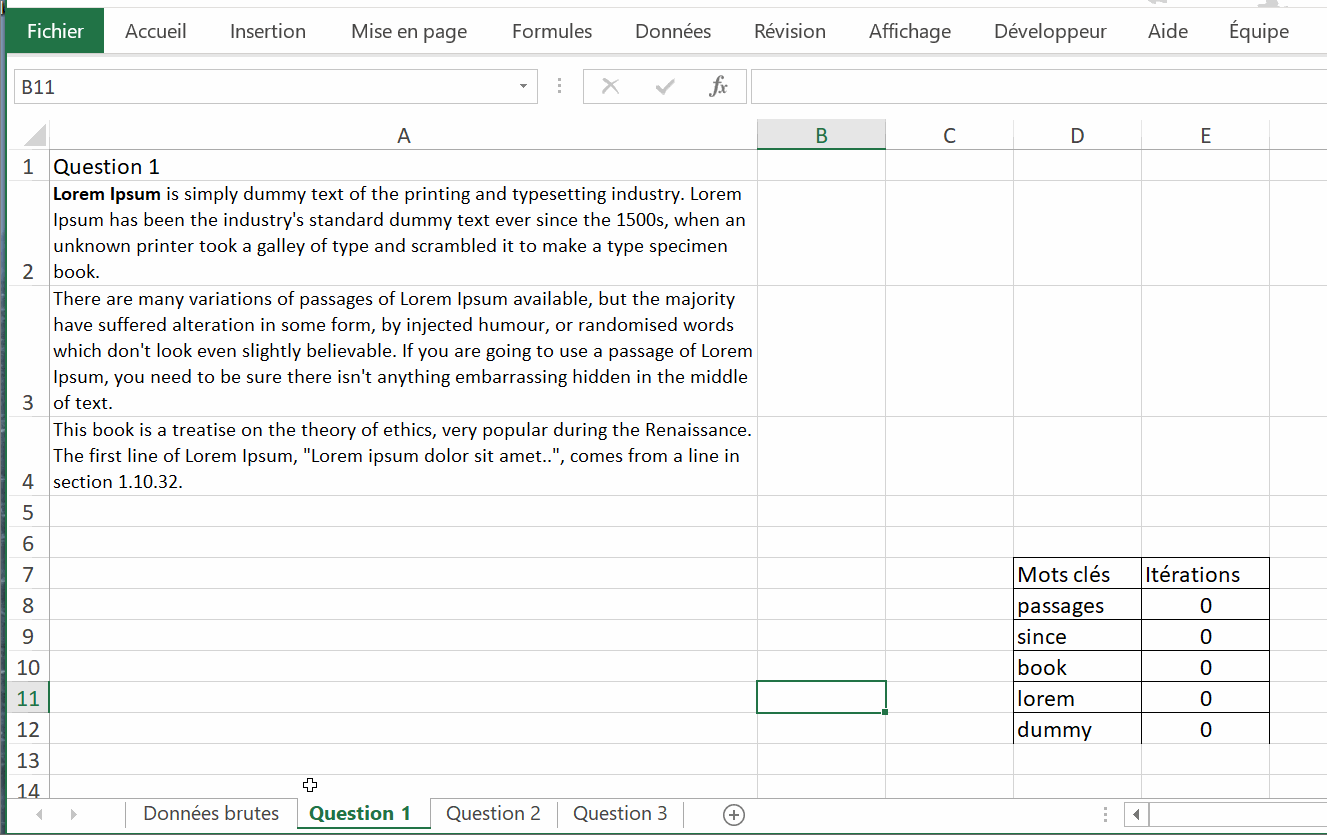Open the Mise en page tab

tap(408, 31)
